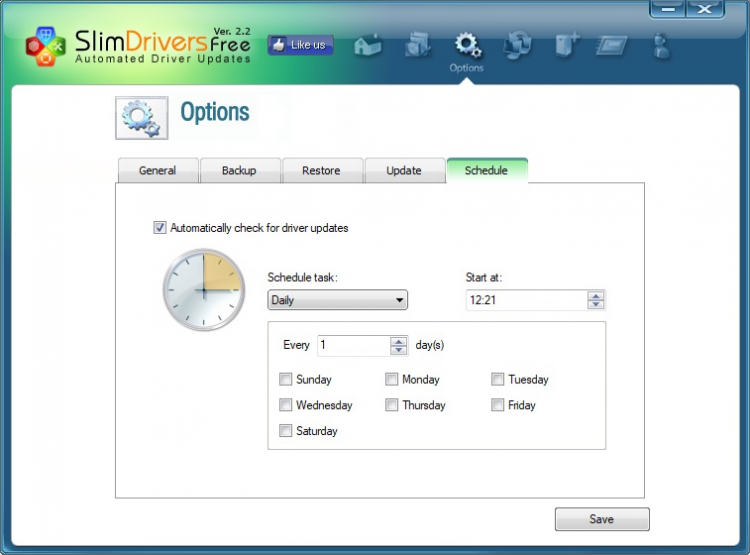Image resolution: width=750 pixels, height=555 pixels.
Task: Decrease the Start at time with down arrow
Action: click(x=596, y=304)
